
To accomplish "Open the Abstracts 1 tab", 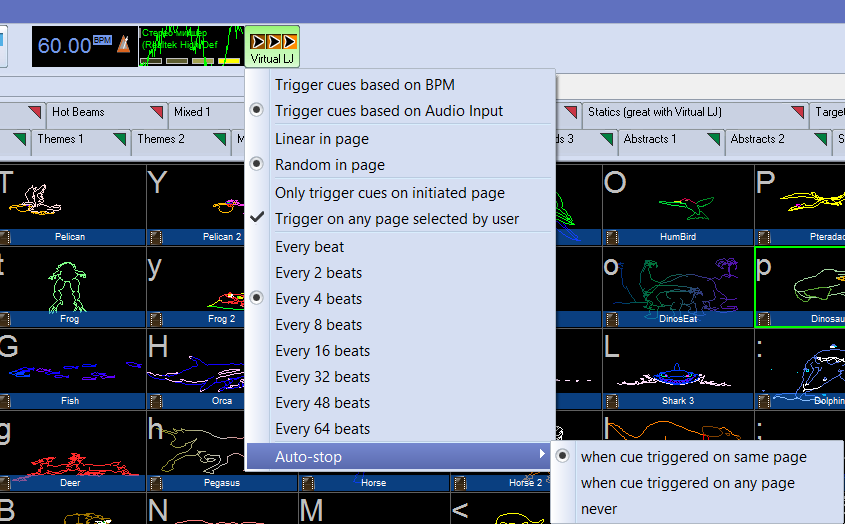I will [x=651, y=139].
